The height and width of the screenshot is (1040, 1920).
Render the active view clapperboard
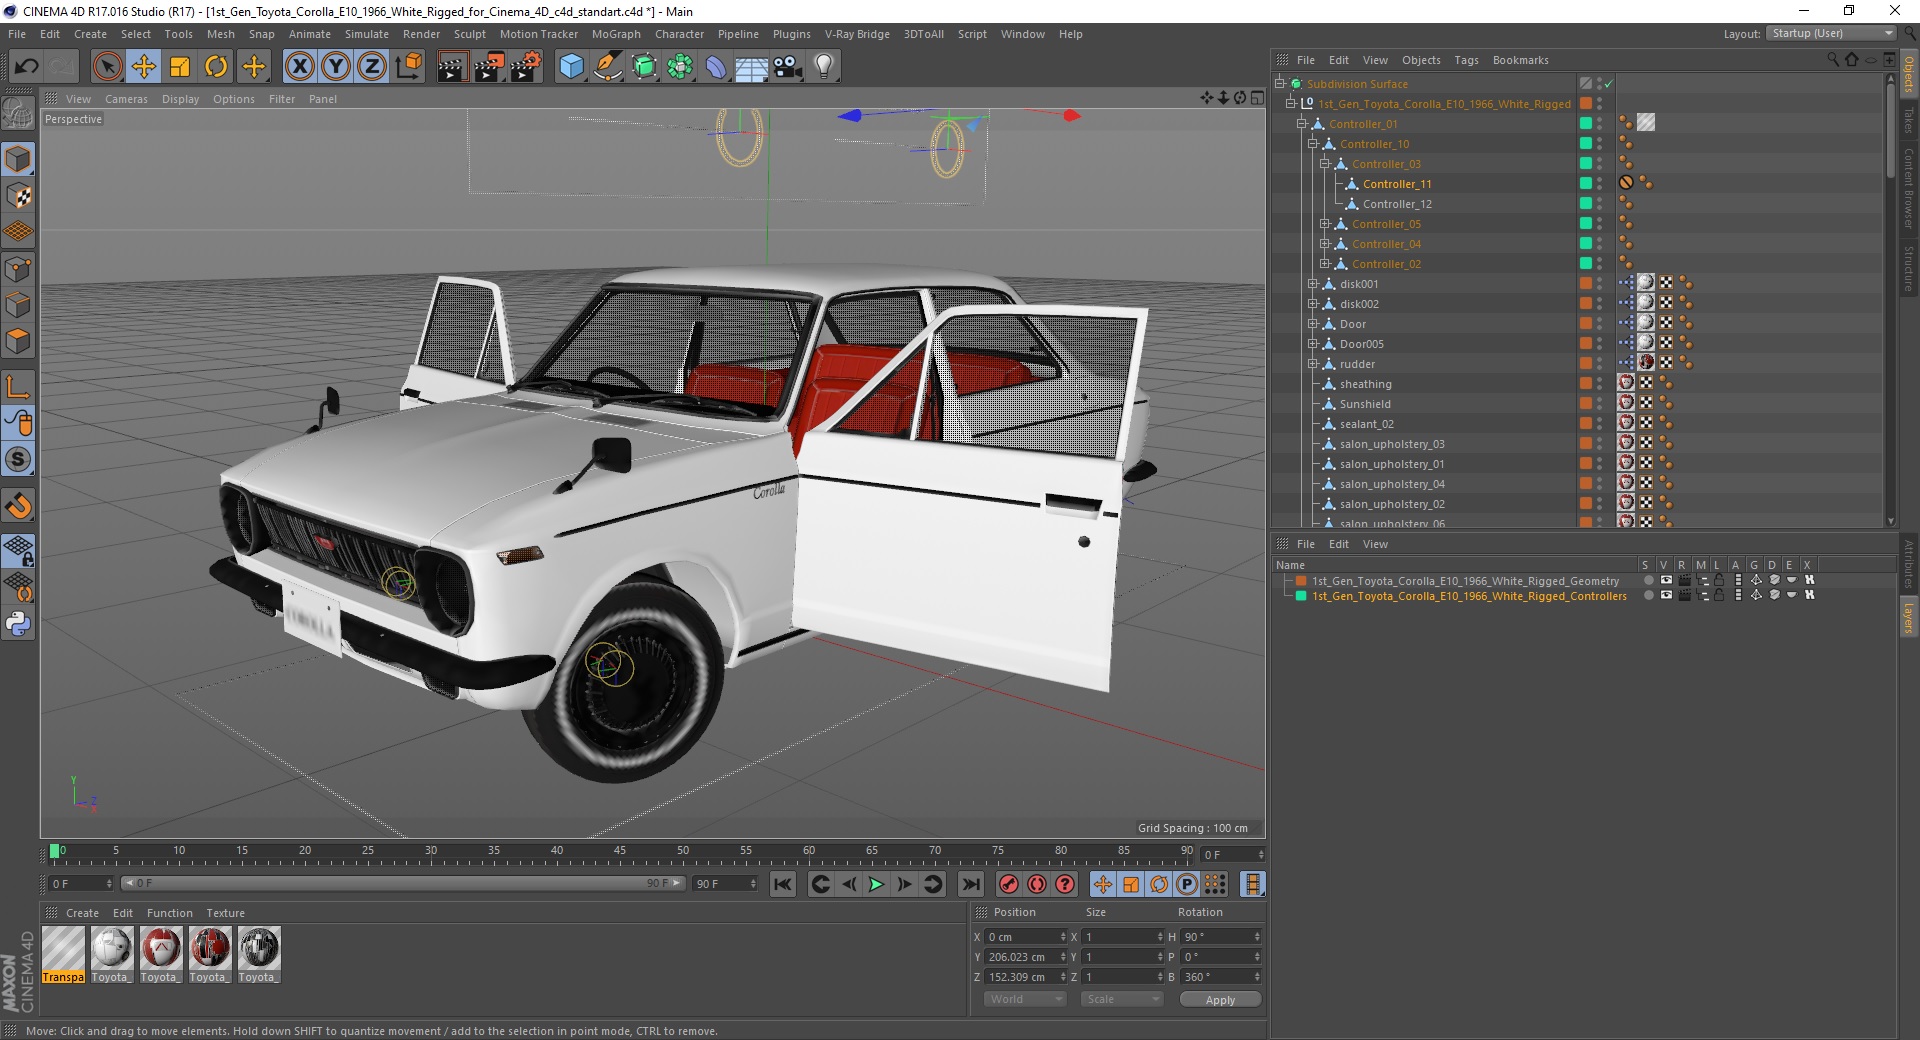(452, 67)
